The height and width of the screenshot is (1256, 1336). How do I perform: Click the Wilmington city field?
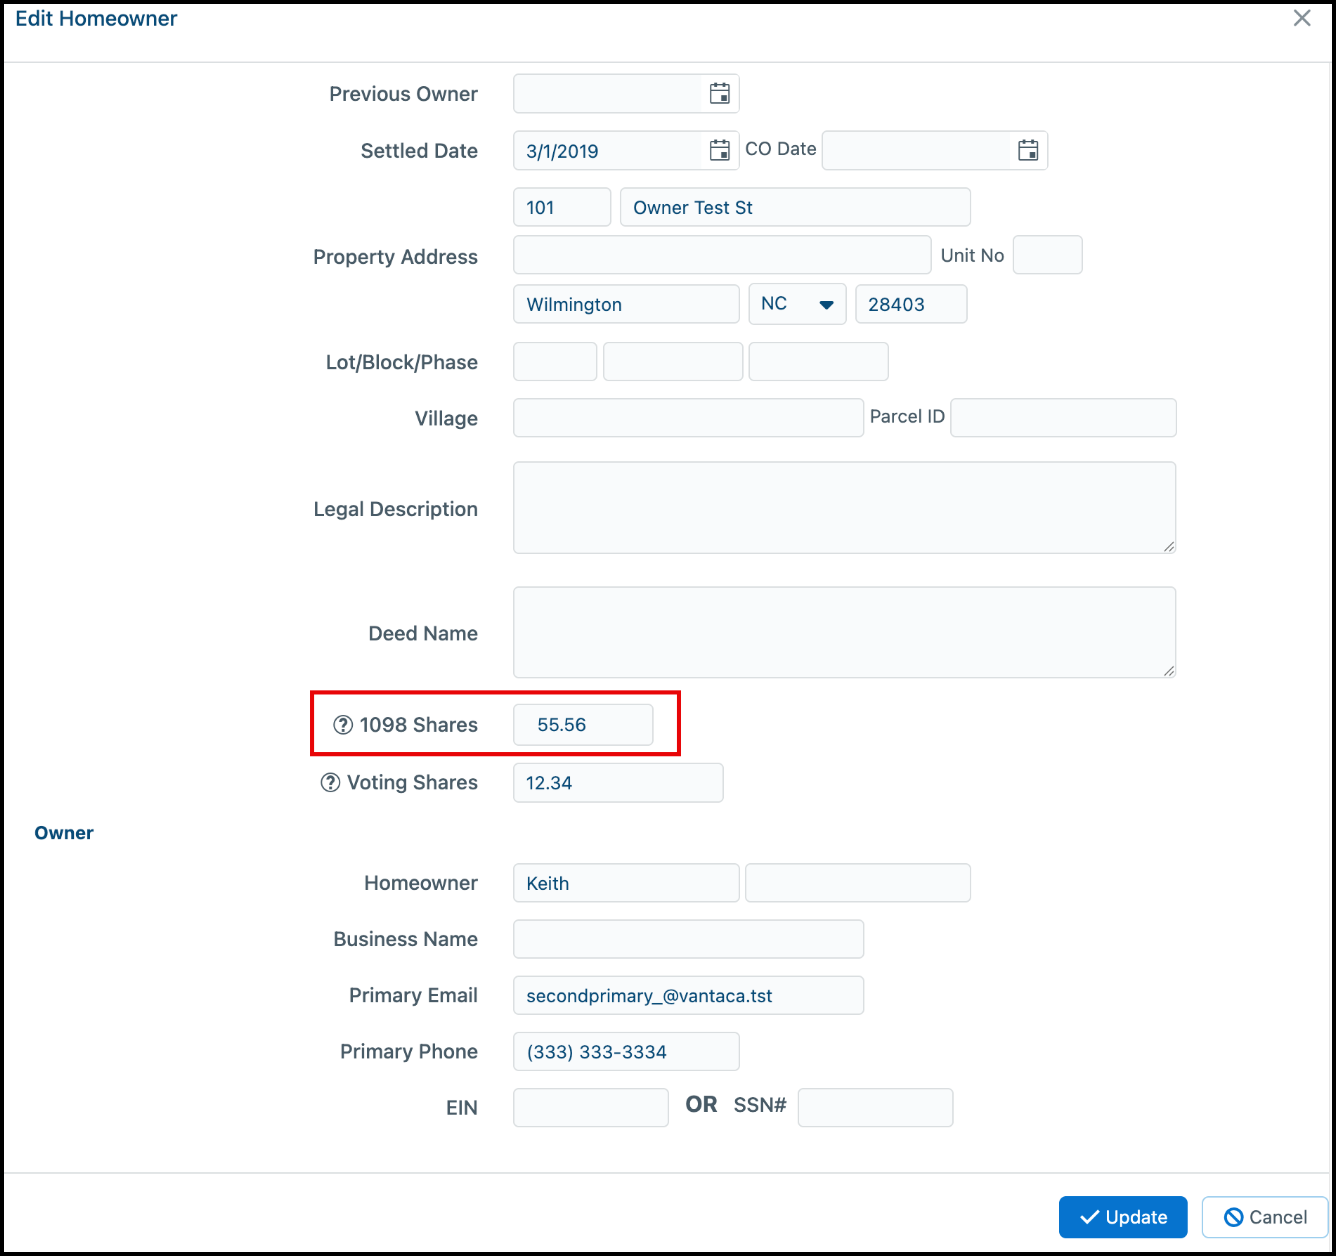coord(626,304)
